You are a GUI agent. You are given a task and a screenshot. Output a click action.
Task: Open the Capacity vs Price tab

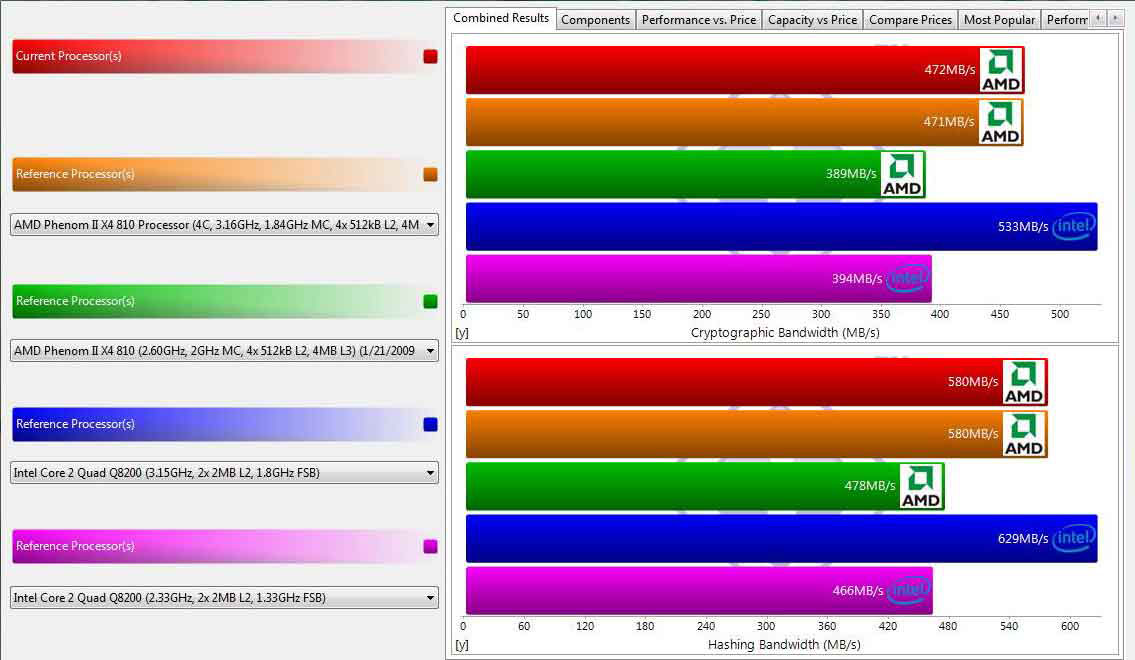tap(813, 20)
